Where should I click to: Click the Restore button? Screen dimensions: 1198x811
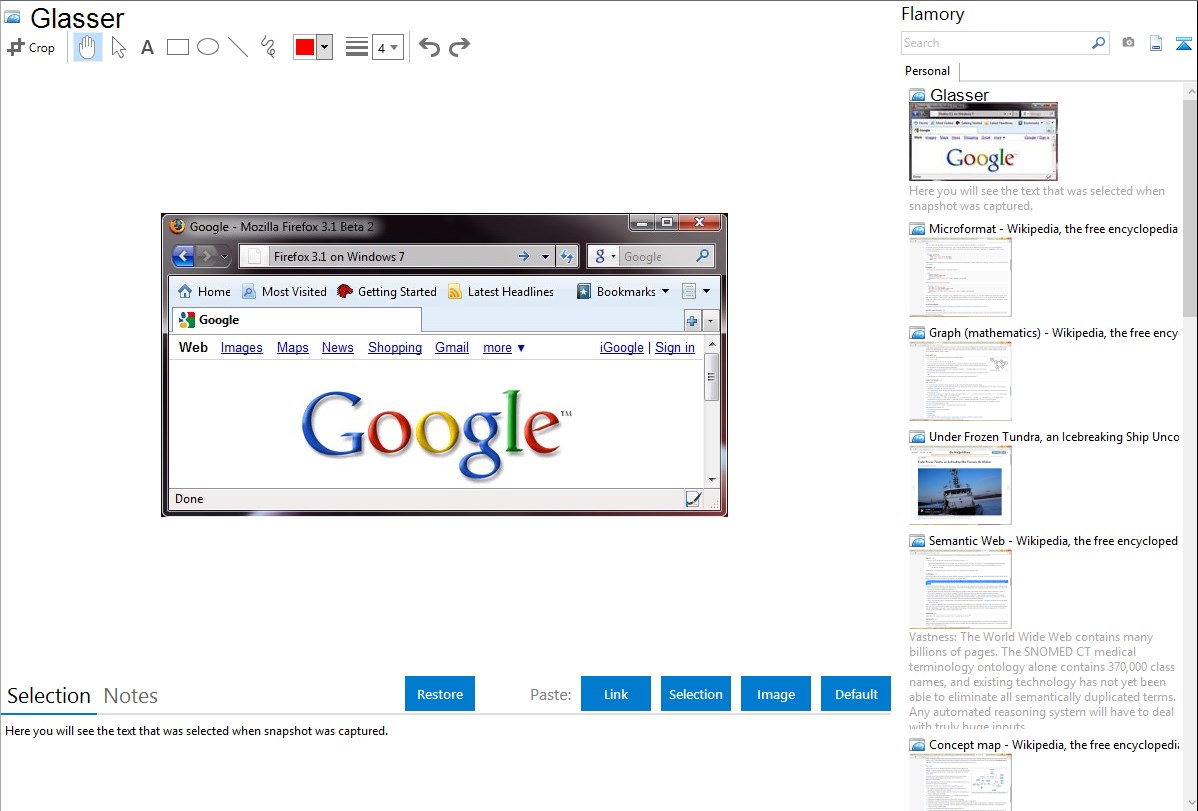(440, 694)
